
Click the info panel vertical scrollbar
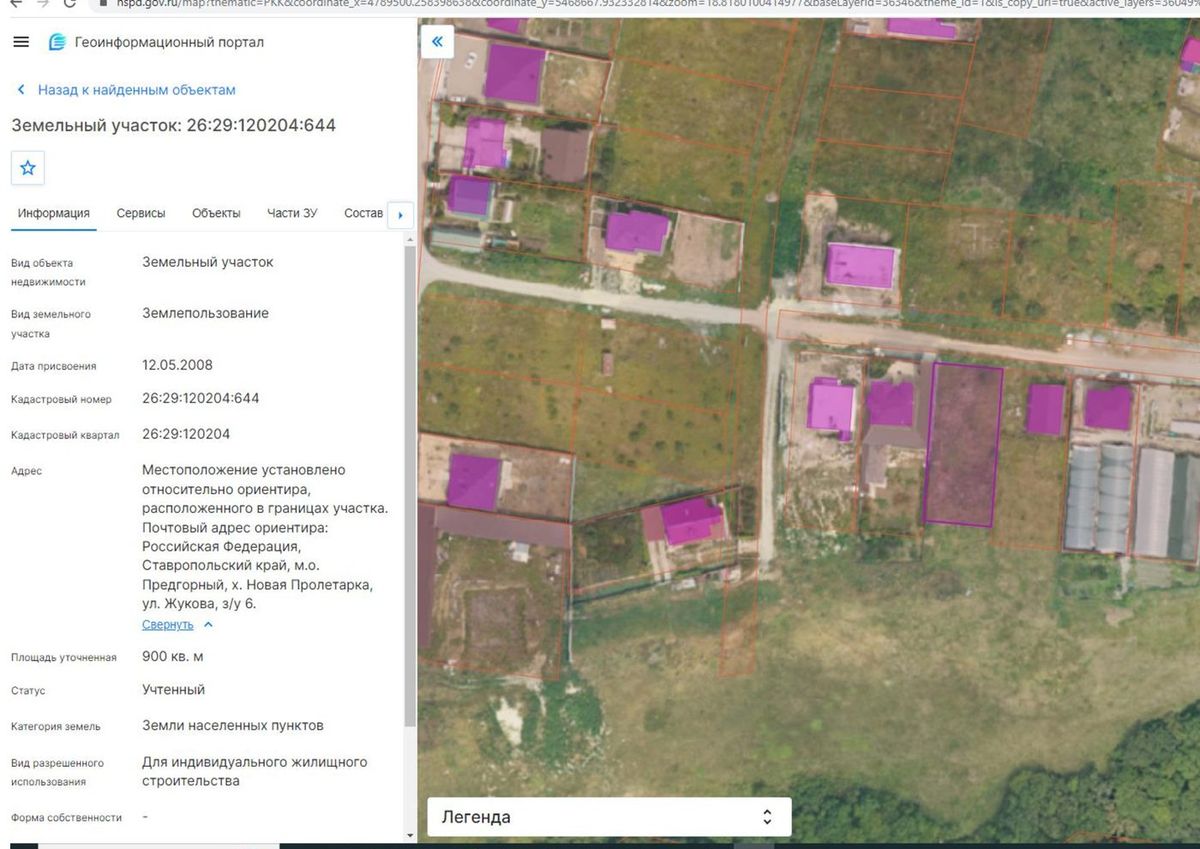[410, 485]
